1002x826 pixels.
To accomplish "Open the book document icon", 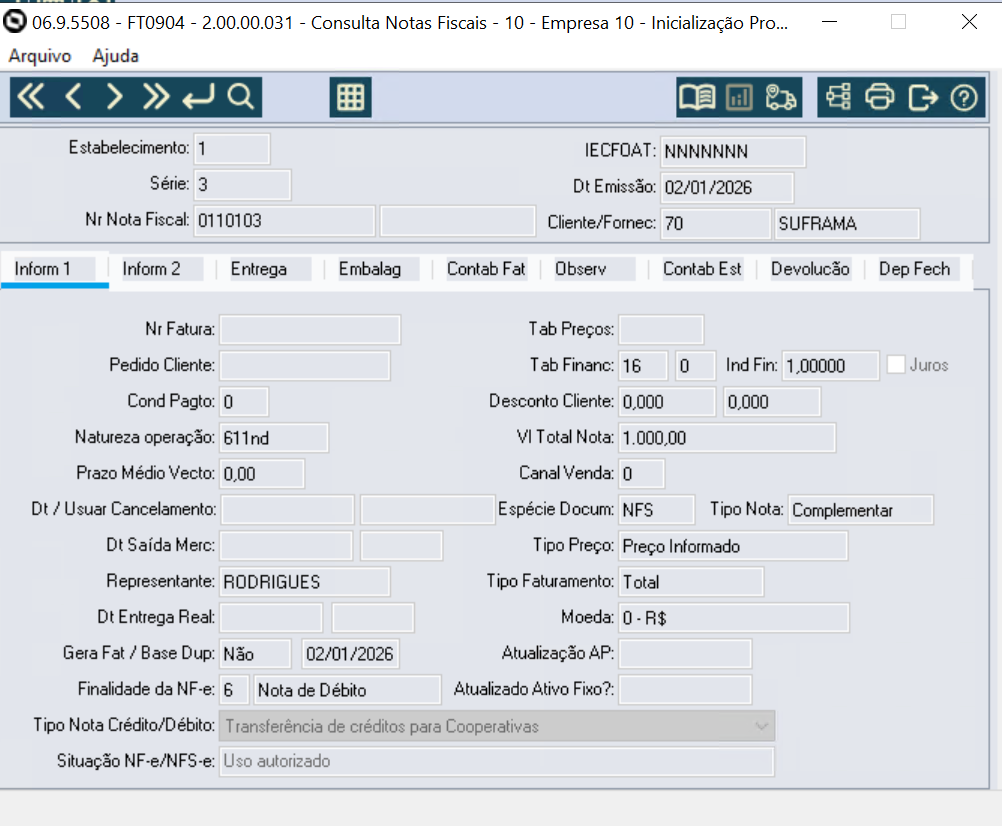I will [x=697, y=97].
